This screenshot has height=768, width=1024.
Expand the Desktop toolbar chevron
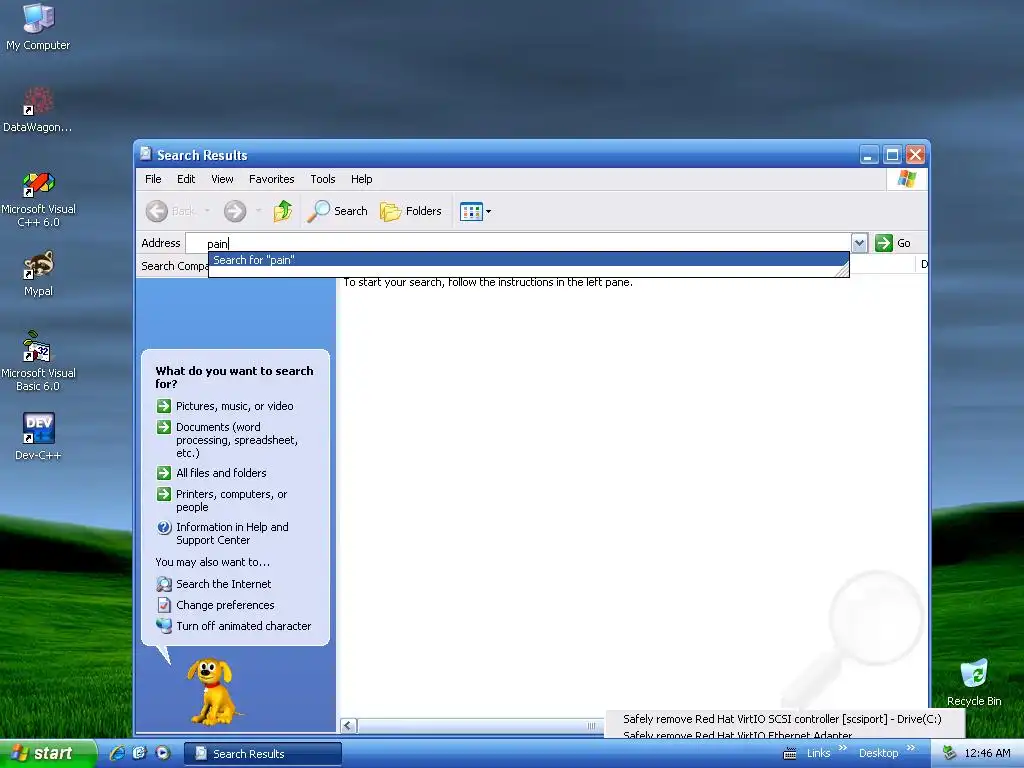point(911,748)
